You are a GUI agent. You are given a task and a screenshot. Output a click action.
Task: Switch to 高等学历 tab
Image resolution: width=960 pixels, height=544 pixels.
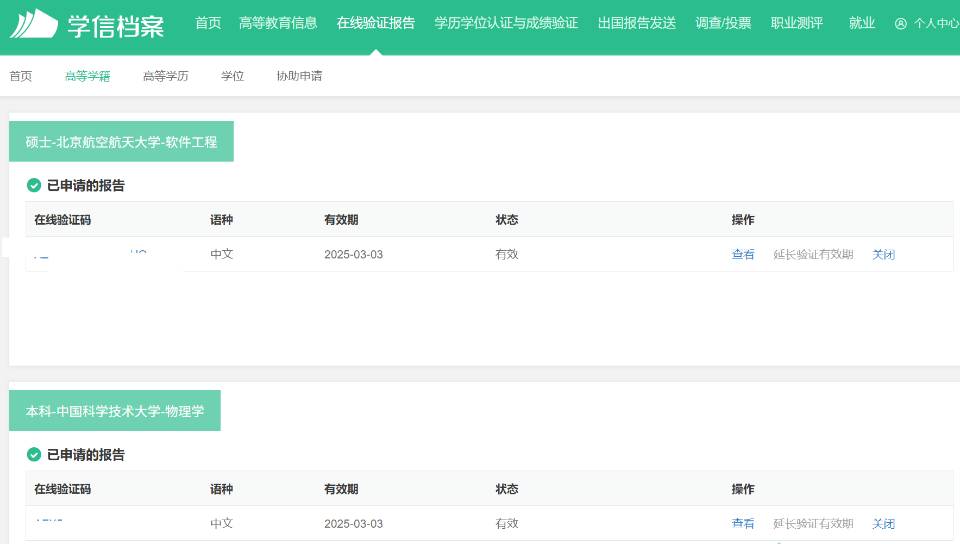pyautogui.click(x=165, y=76)
